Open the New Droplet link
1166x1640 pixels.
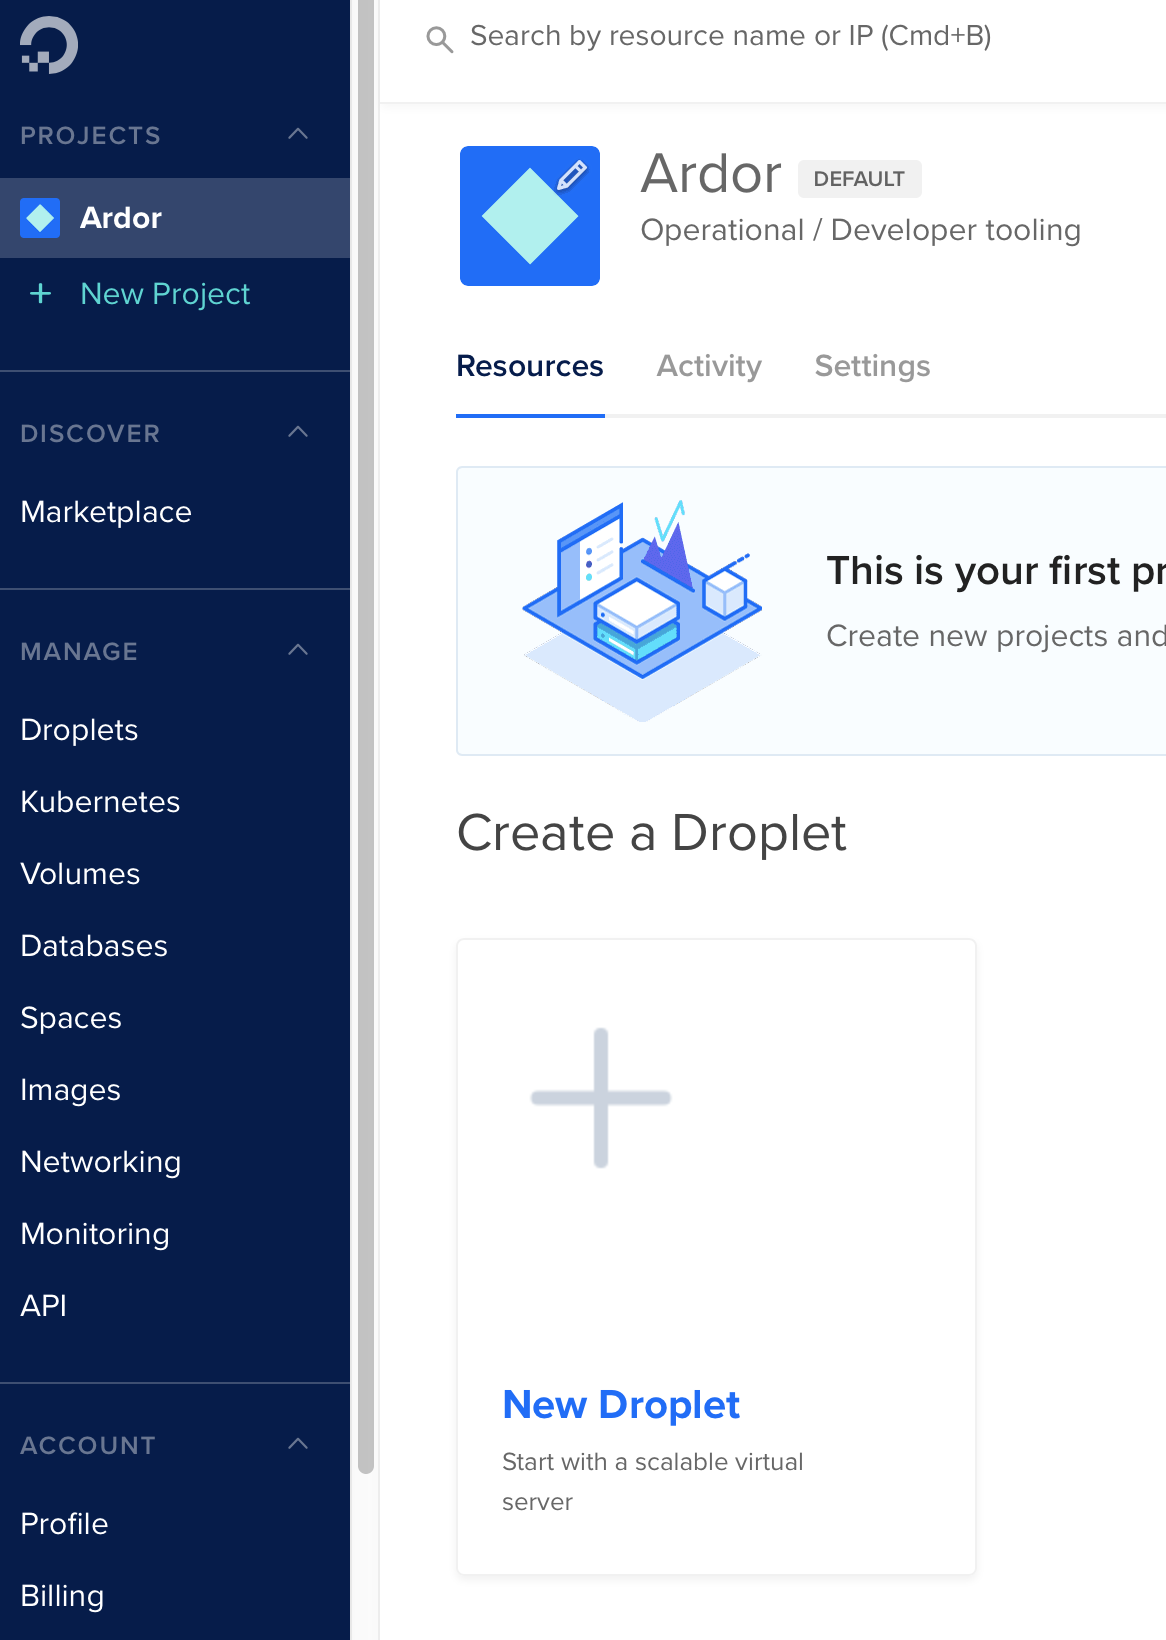click(621, 1405)
